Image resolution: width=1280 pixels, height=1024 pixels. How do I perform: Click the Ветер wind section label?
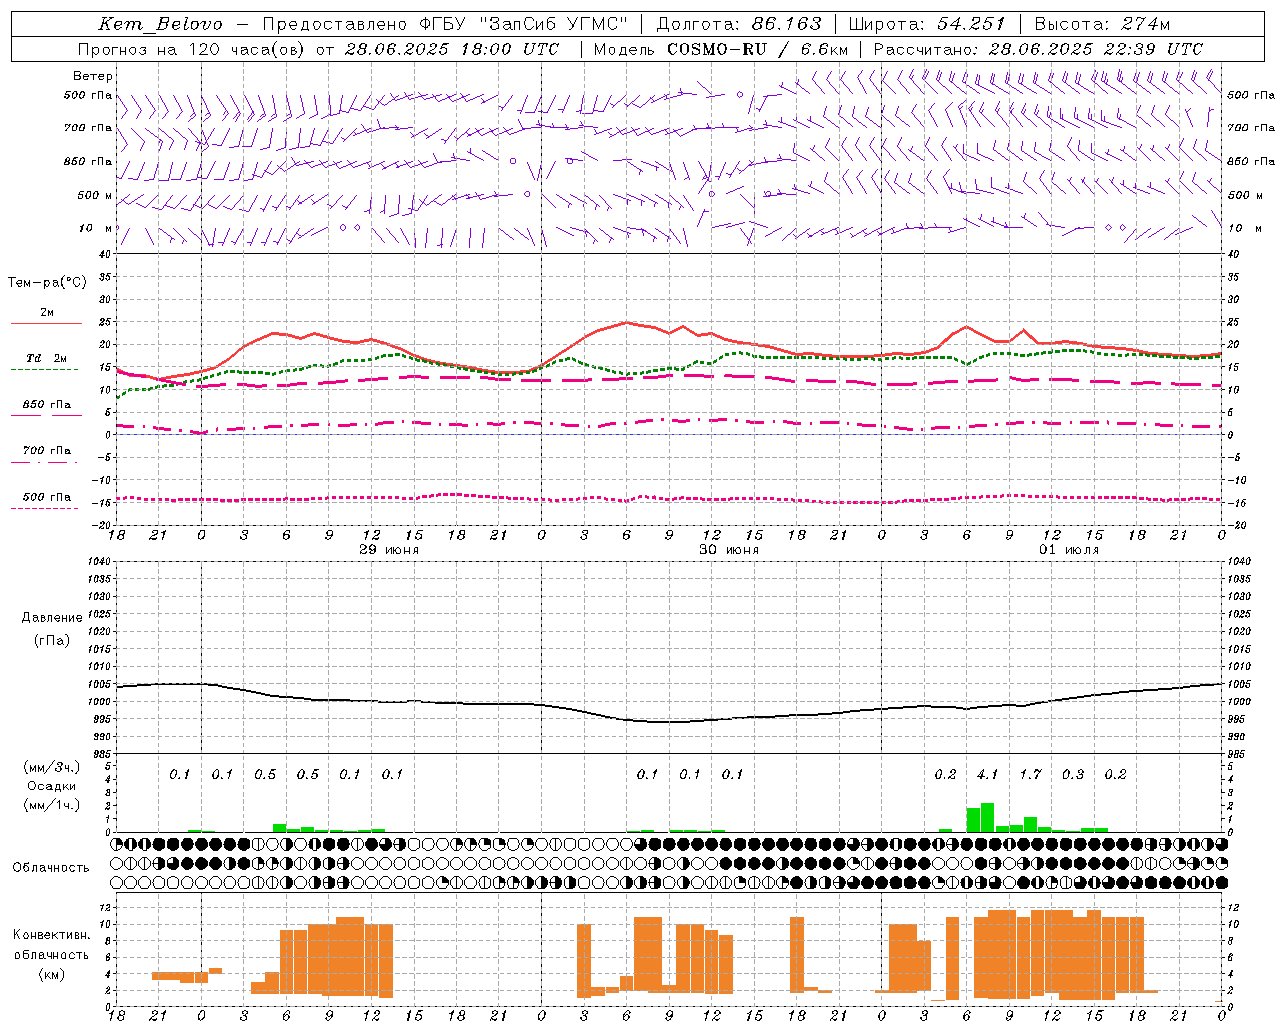pos(93,76)
